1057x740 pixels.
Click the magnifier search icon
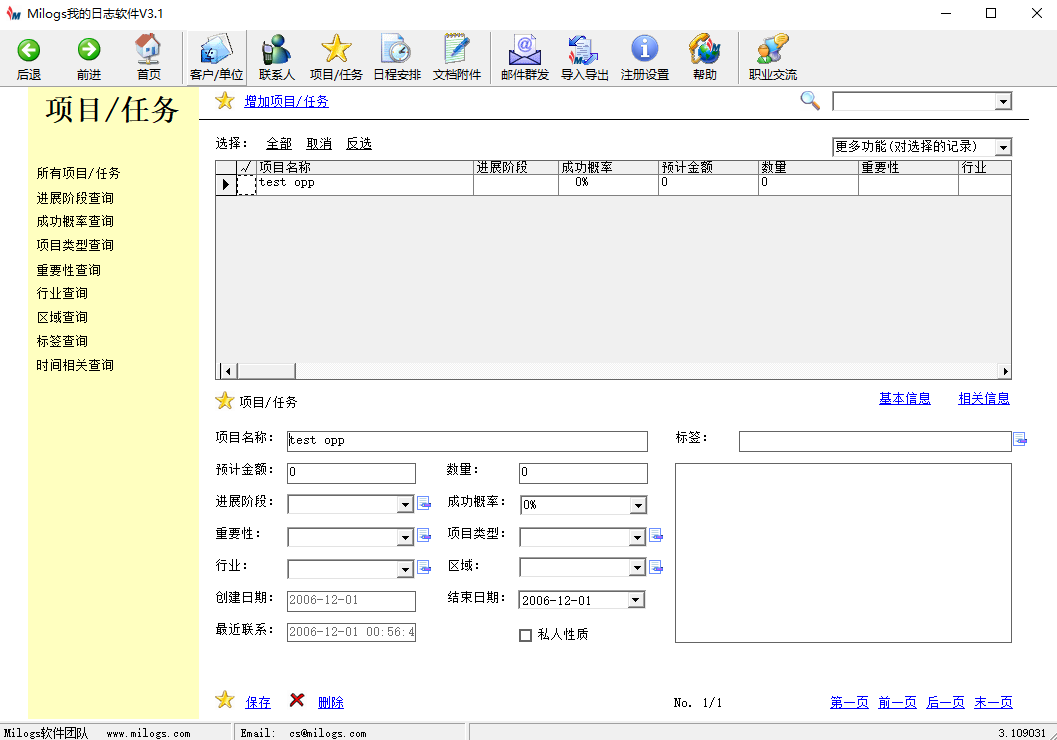(x=809, y=101)
